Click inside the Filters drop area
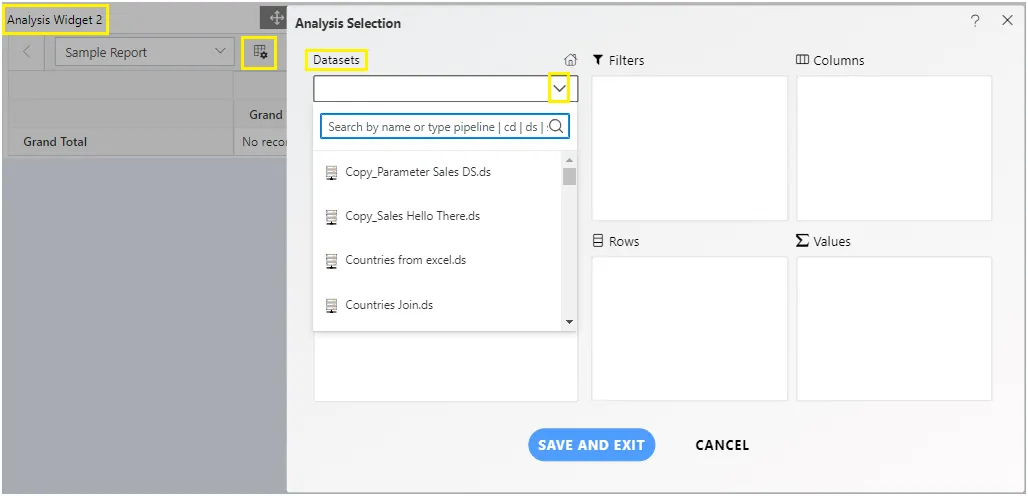Image resolution: width=1028 pixels, height=496 pixels. coord(690,148)
